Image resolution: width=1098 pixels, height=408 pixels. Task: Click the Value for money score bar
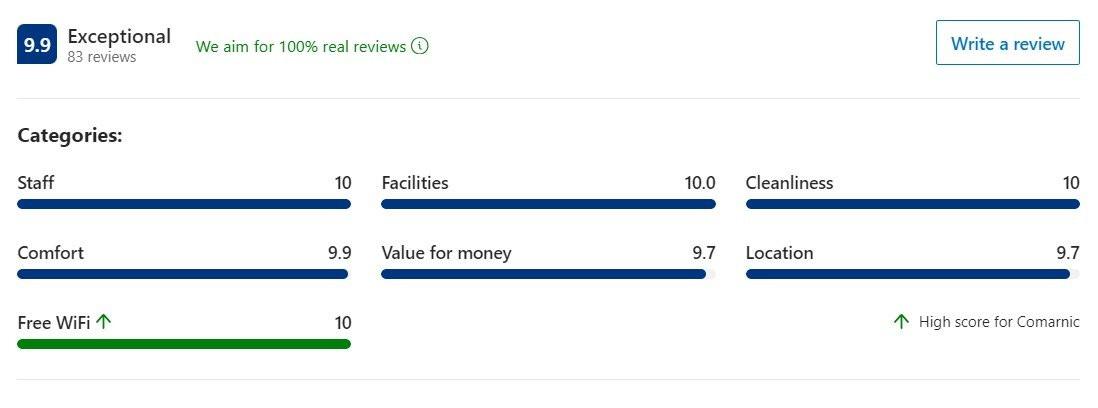(548, 274)
